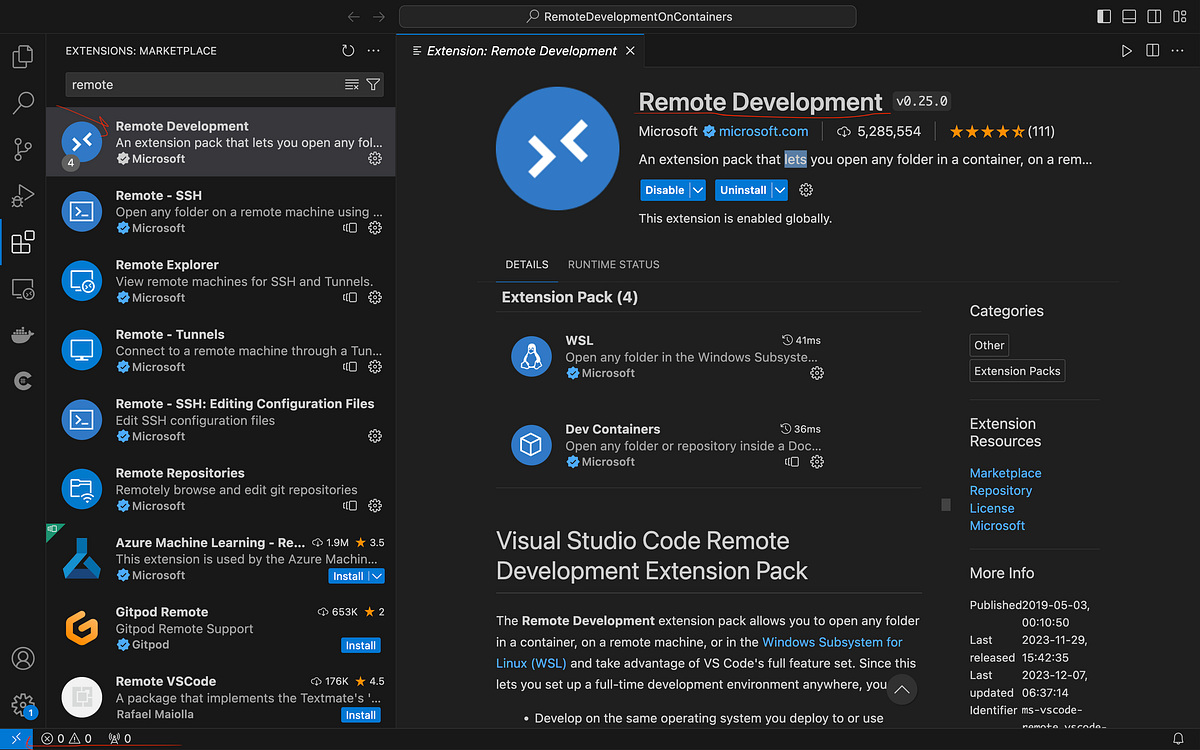Open Remote Explorer in activity bar

(x=22, y=289)
